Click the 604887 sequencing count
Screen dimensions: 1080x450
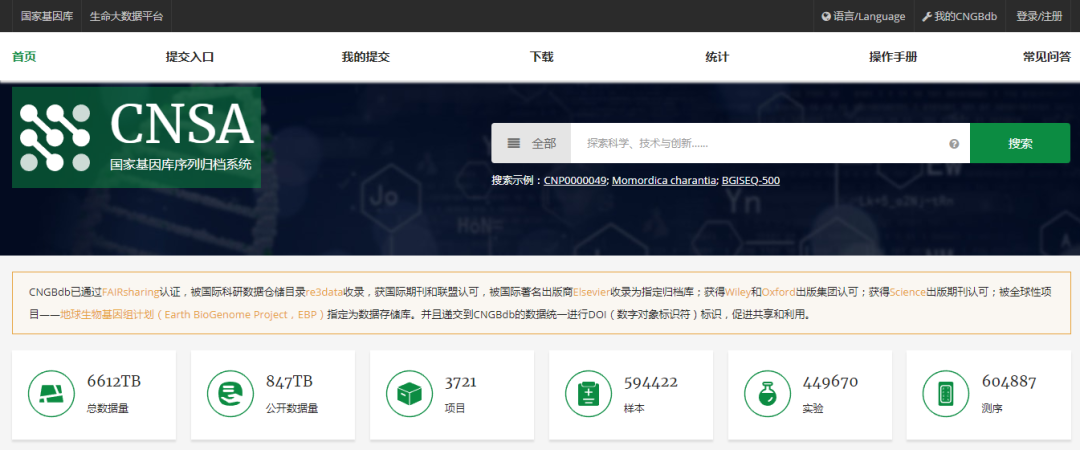[x=1009, y=382]
